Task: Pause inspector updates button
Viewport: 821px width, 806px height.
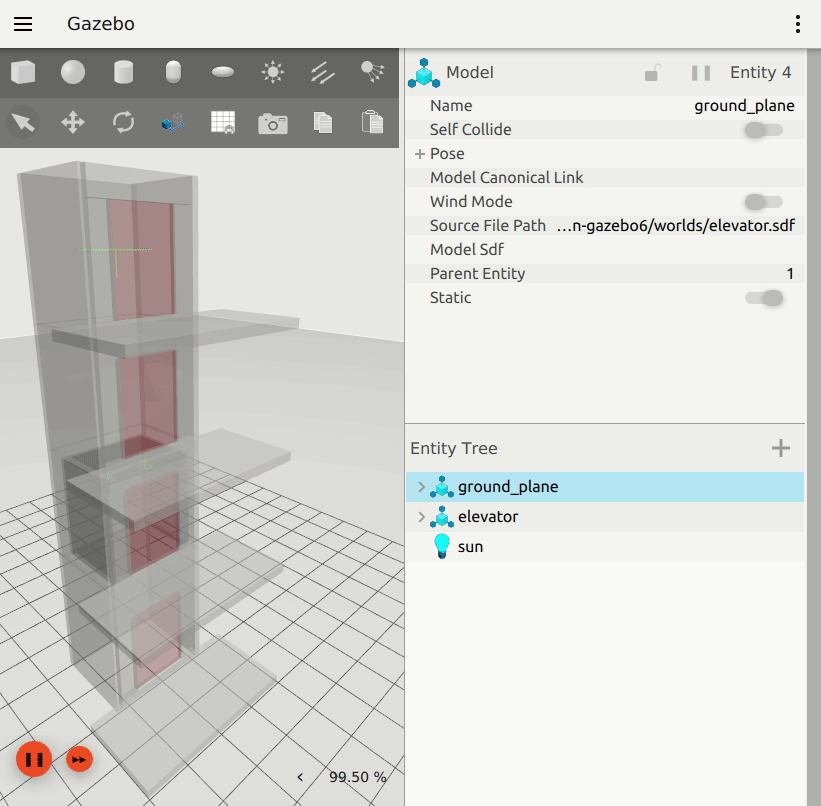Action: (x=701, y=73)
